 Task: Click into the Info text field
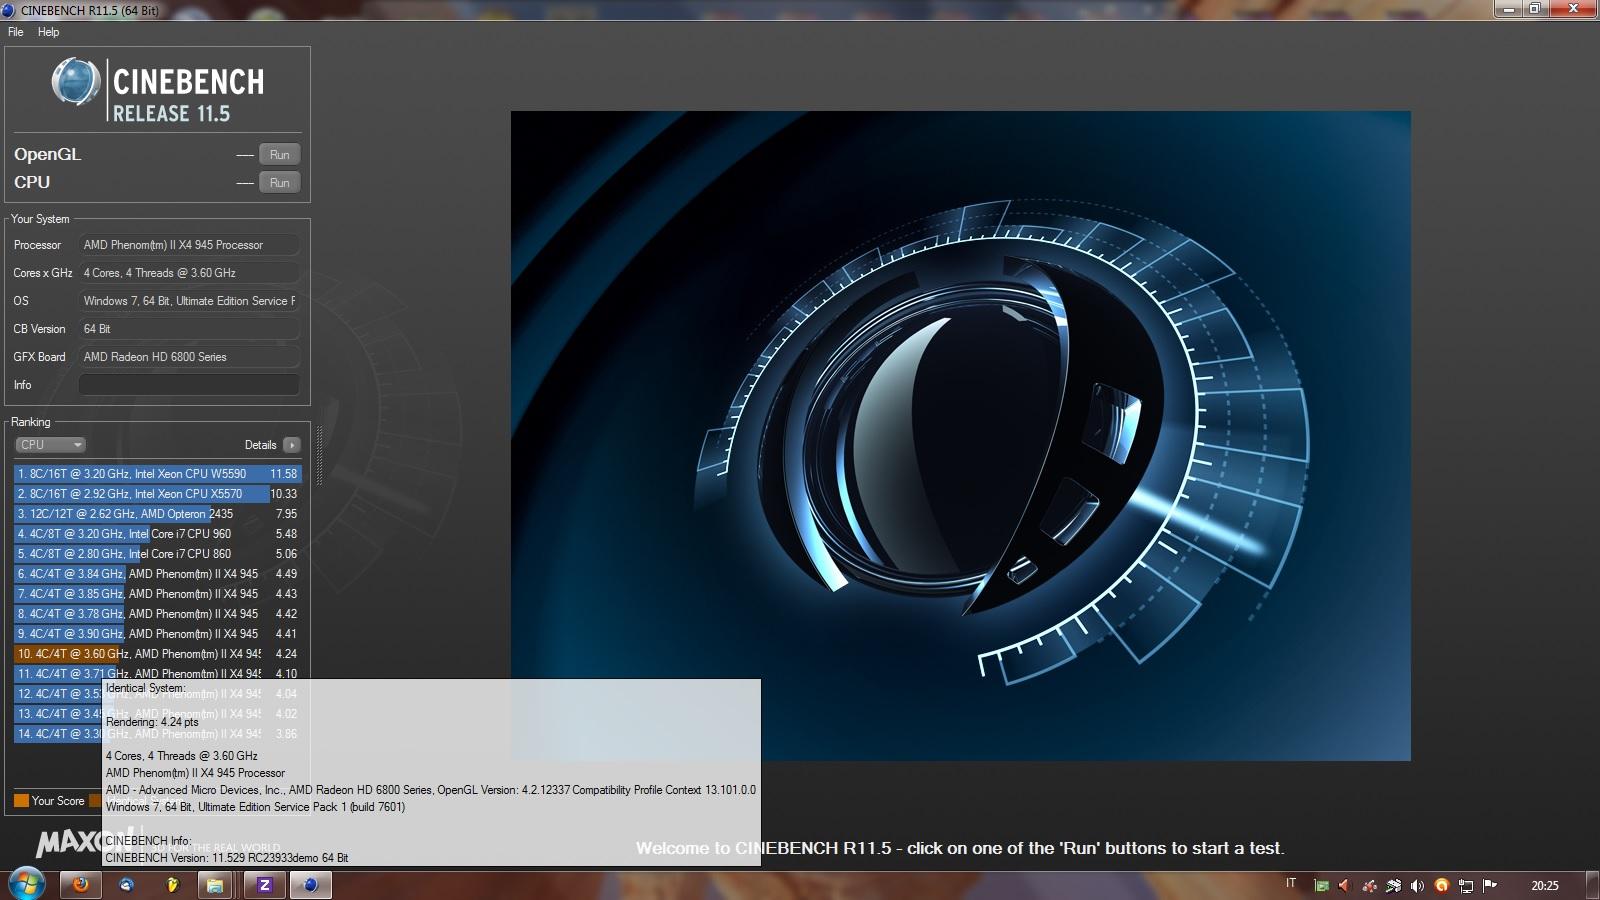coord(189,385)
